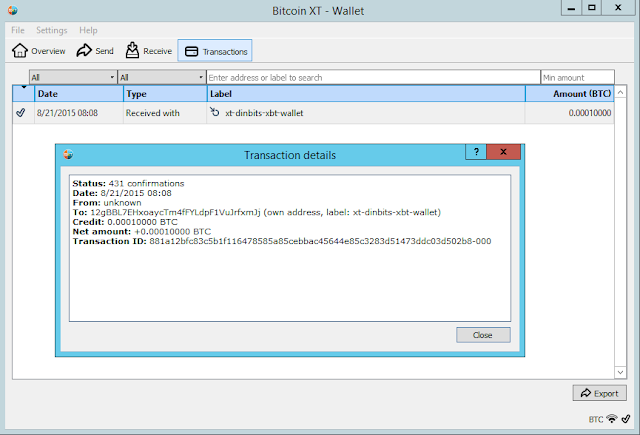Click the sort arrow in the status column header
Viewport: 640px width, 435px height.
pyautogui.click(x=24, y=87)
